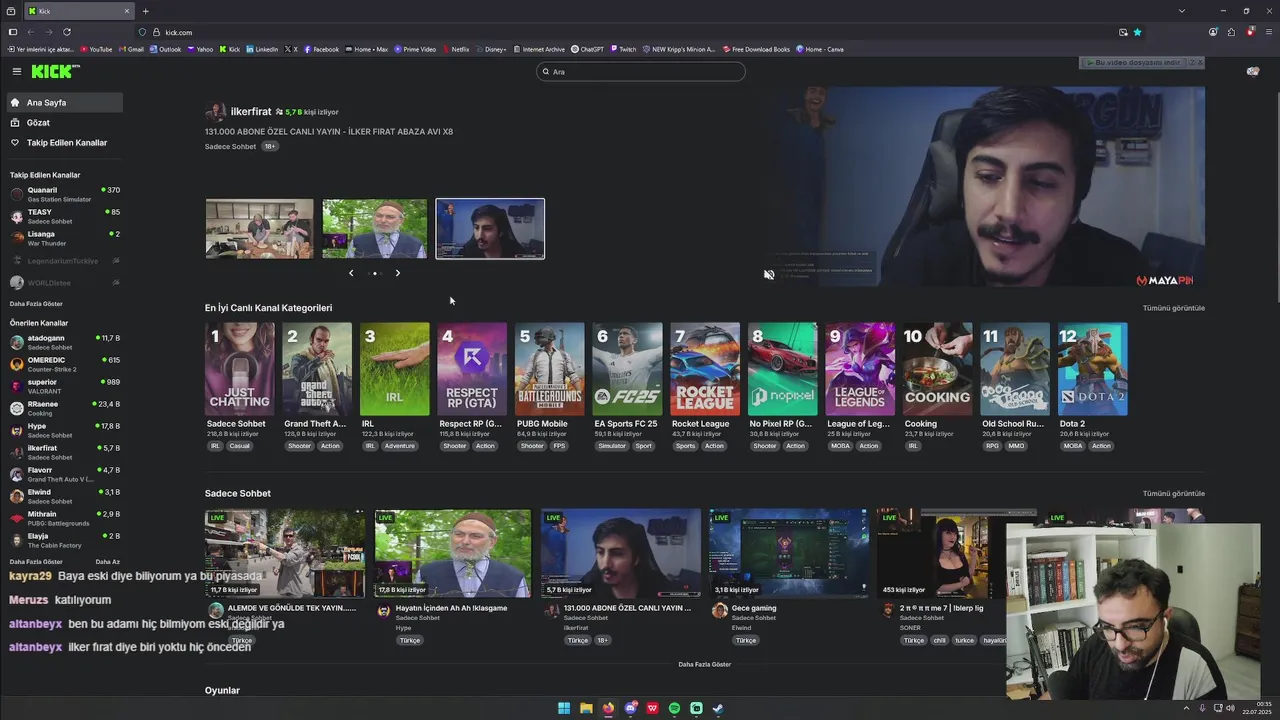View all top categories via Tümünü görüntüle
The height and width of the screenshot is (720, 1280).
click(x=1174, y=308)
